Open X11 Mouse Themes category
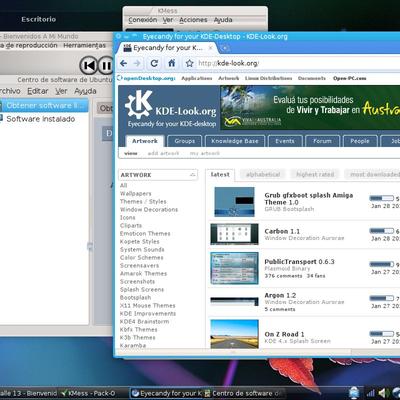This screenshot has width=400, height=400. tap(148, 306)
